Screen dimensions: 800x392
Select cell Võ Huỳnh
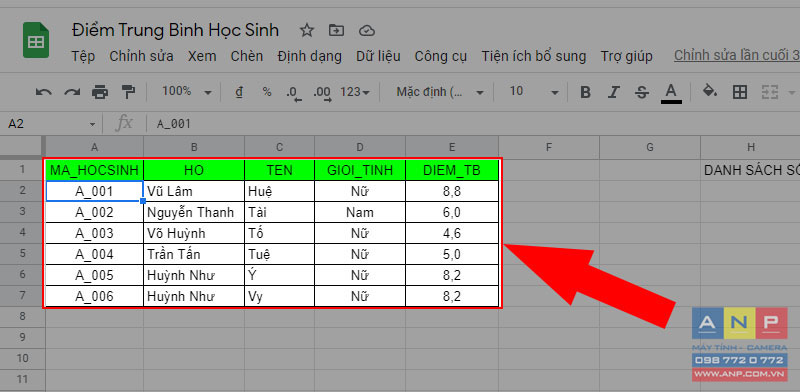tap(194, 233)
